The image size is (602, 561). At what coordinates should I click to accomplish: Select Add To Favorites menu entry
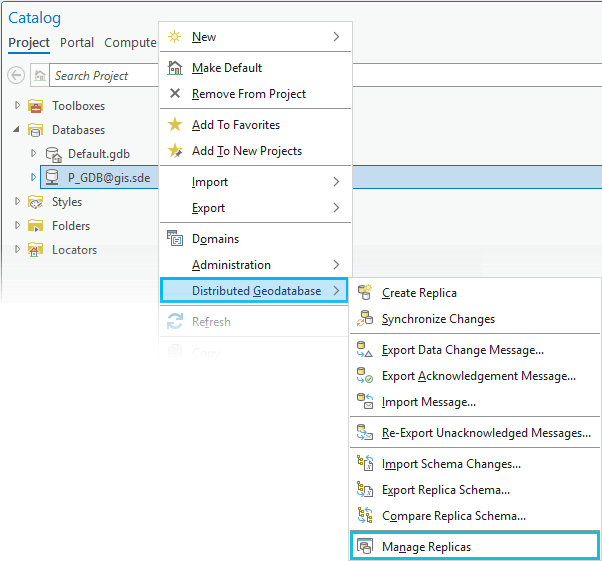point(256,125)
